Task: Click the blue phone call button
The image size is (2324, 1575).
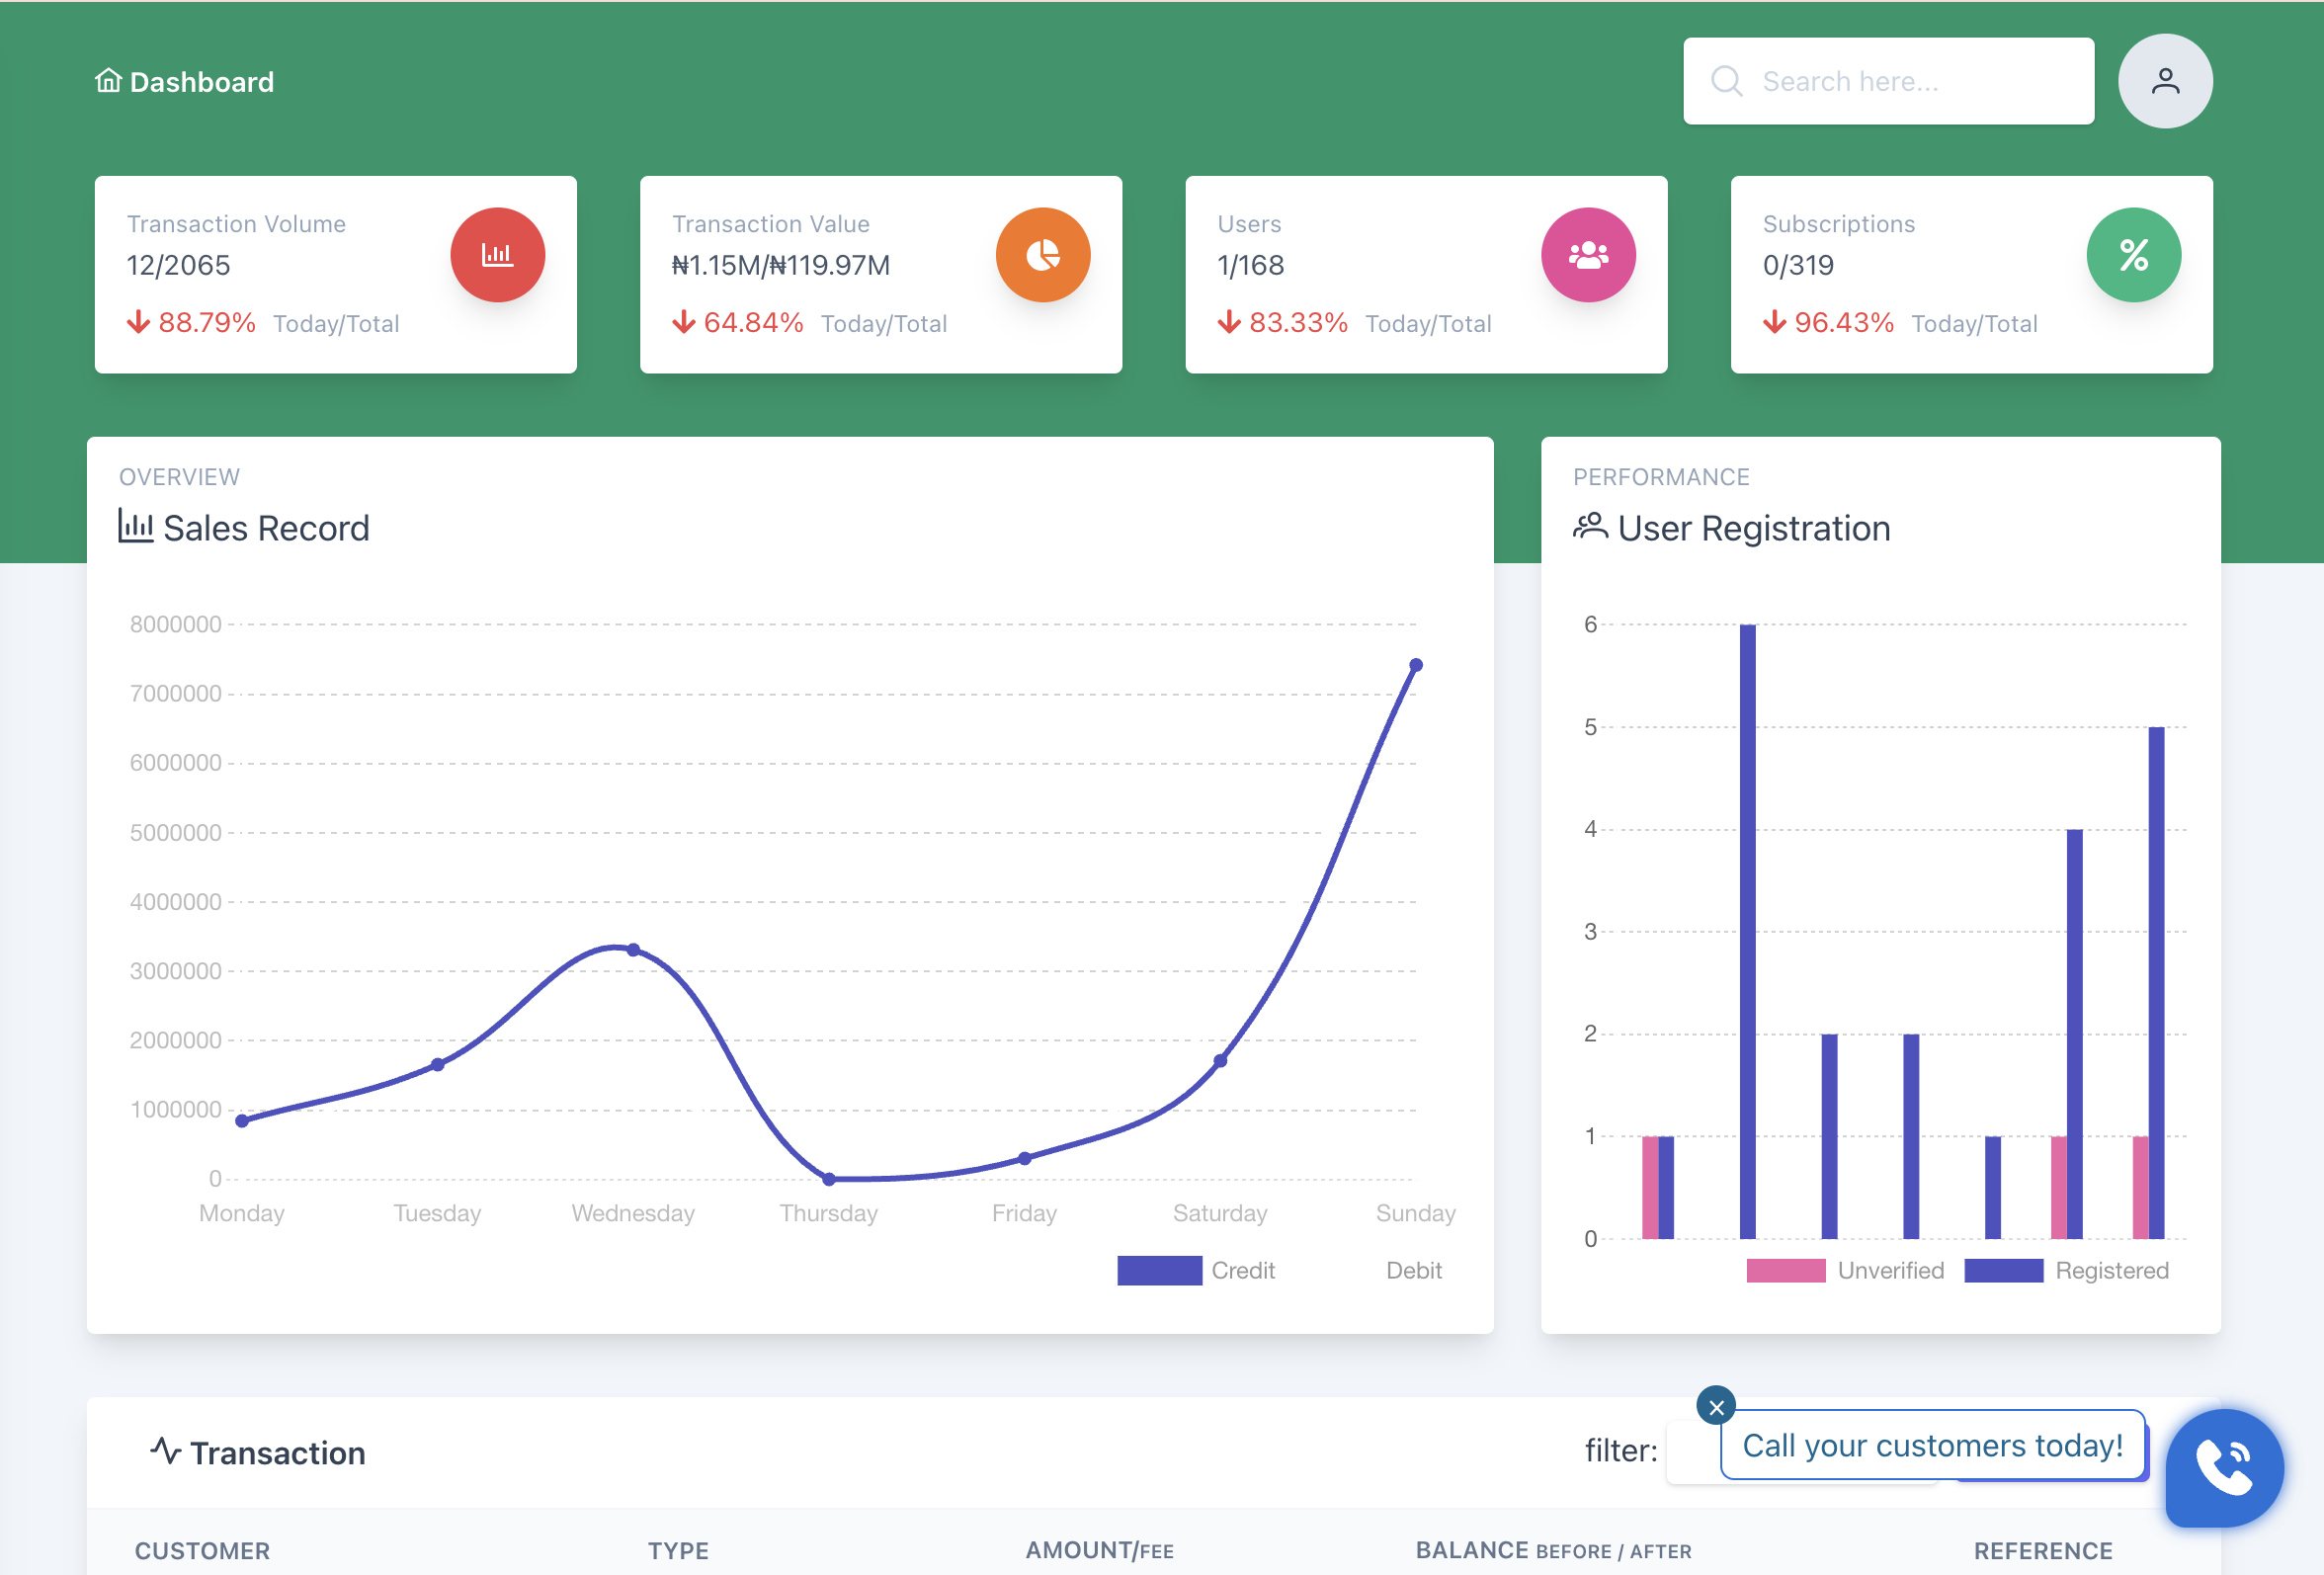Action: tap(2224, 1468)
